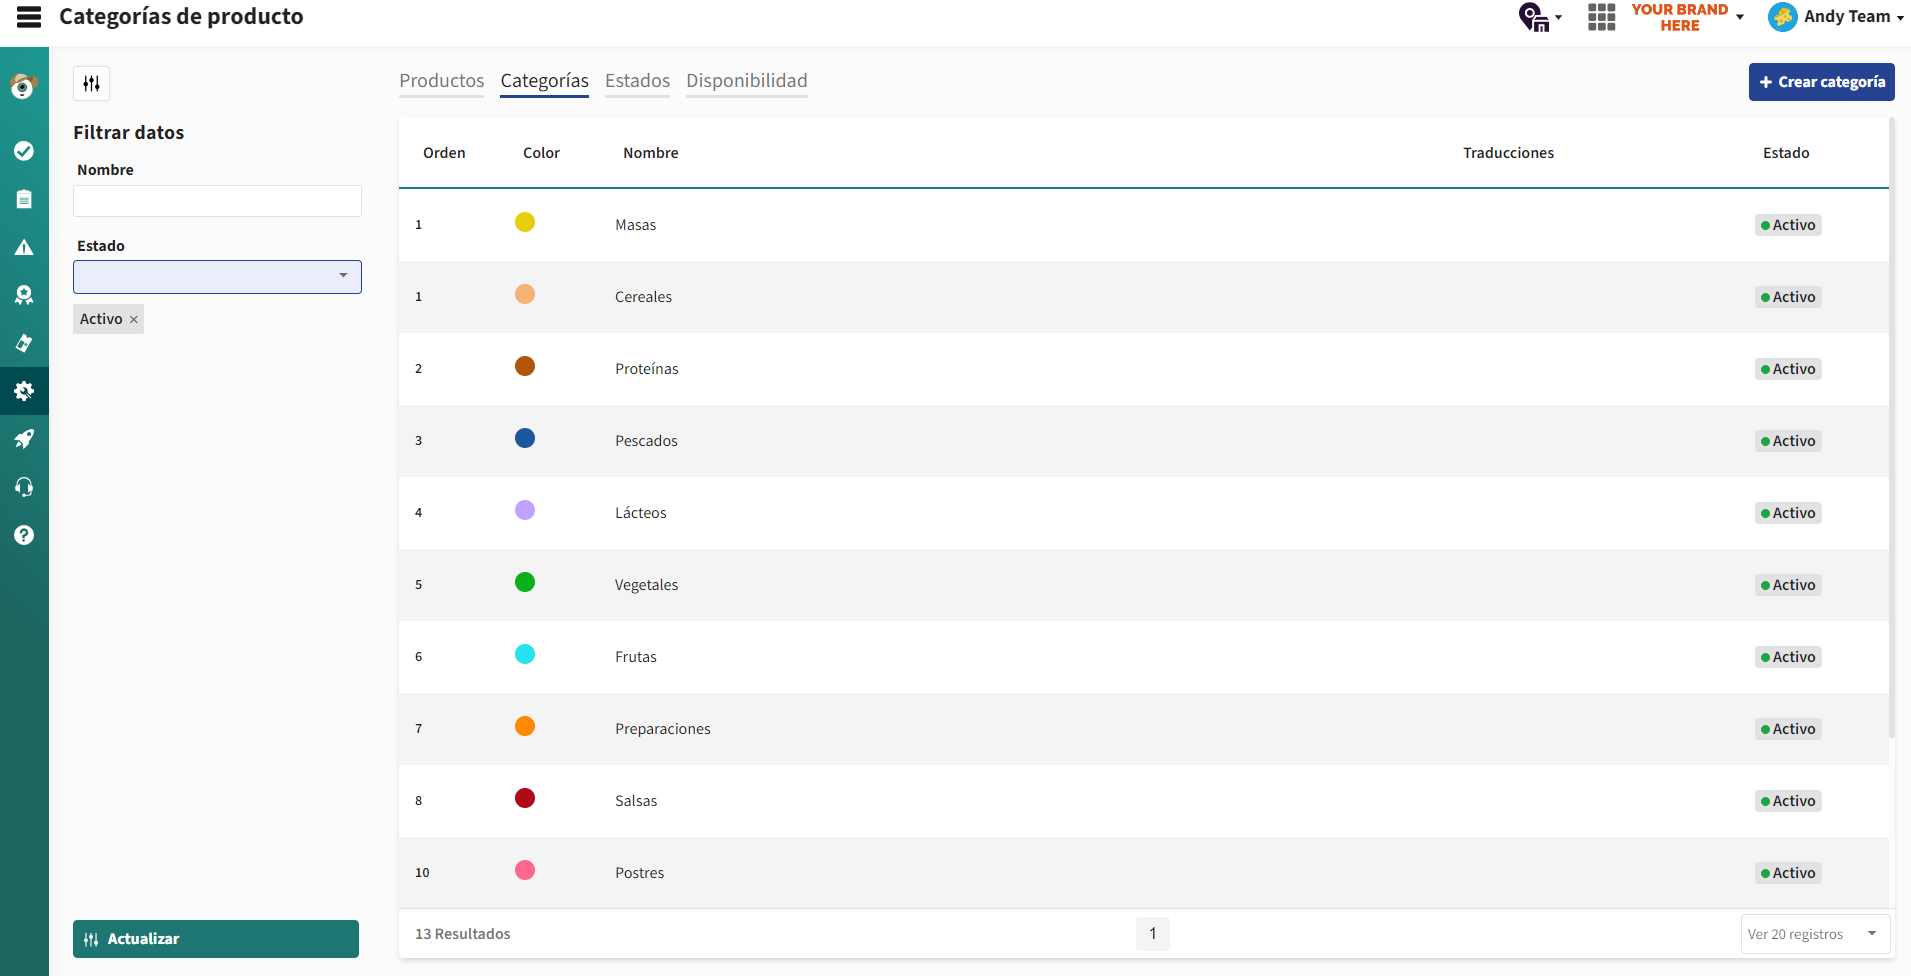Click the Nombre filter input field
The height and width of the screenshot is (976, 1911).
point(217,201)
